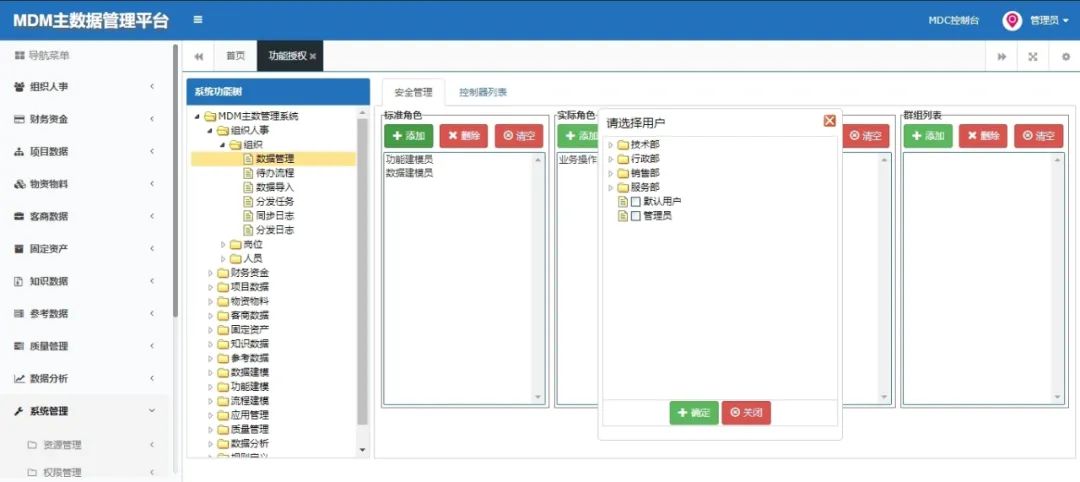This screenshot has height=482, width=1080.
Task: Click 添加 button under 标准角色
Action: (408, 136)
